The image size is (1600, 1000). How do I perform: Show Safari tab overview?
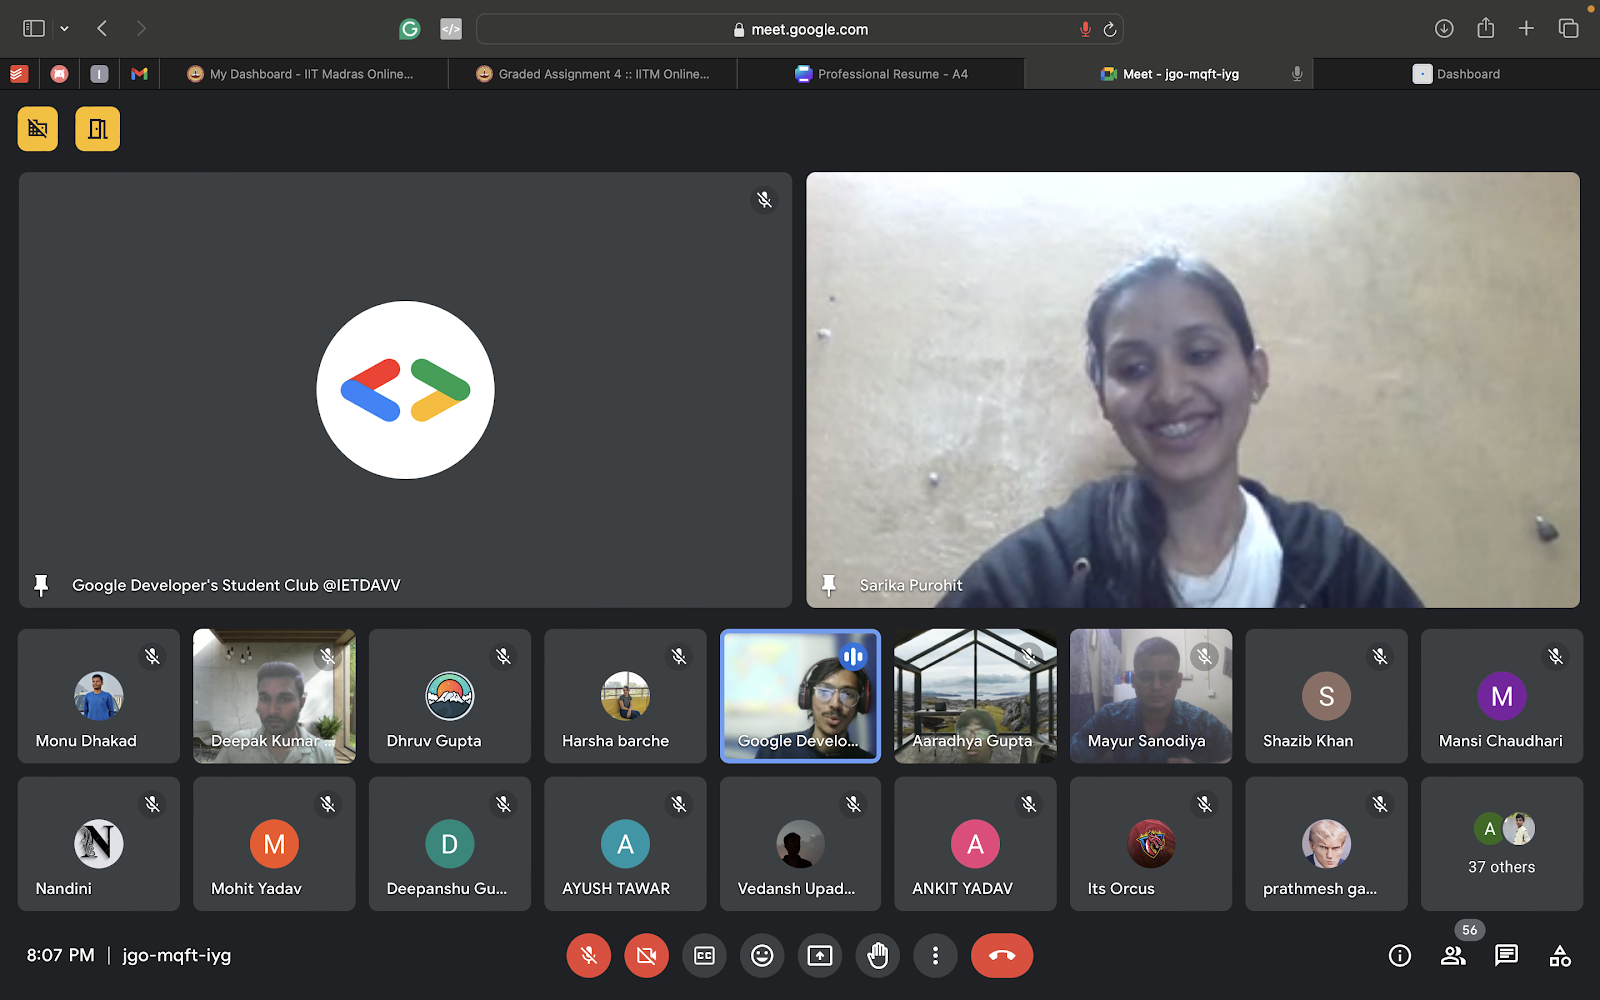pos(1568,29)
